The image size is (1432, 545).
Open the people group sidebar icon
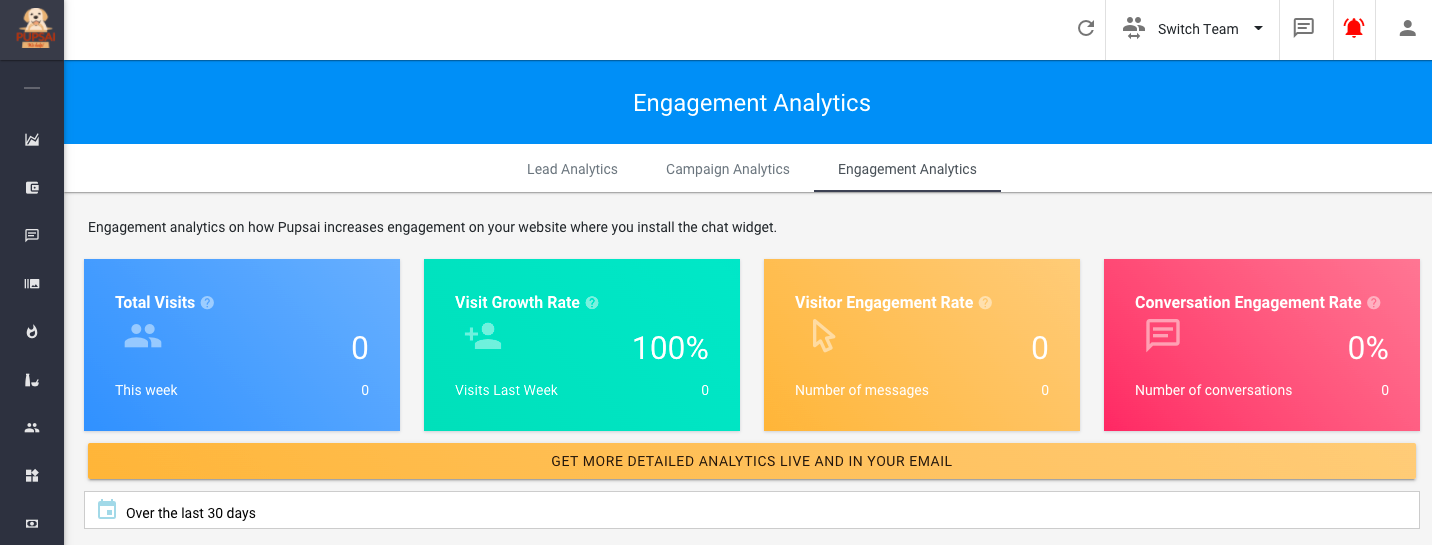click(32, 428)
